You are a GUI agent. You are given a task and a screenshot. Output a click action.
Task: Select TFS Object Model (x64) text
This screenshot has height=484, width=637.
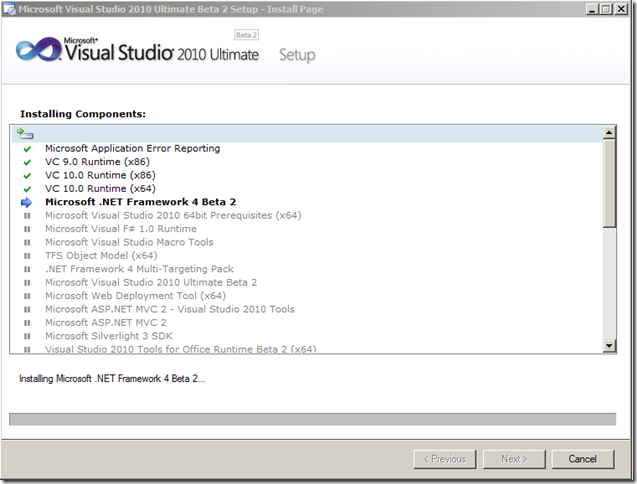[x=101, y=256]
